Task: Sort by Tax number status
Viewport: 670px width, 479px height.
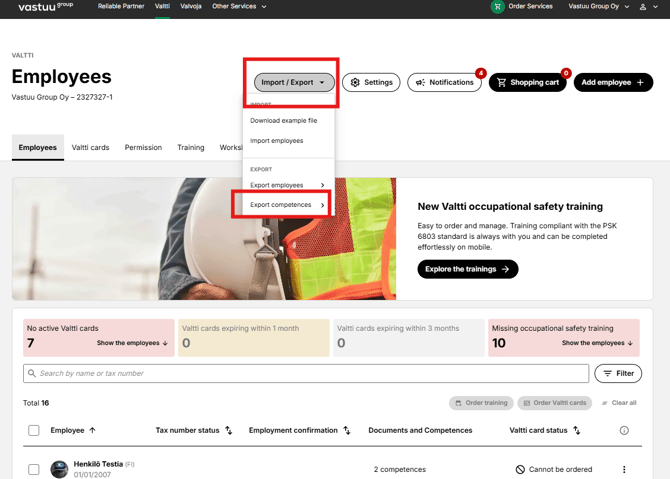Action: (229, 430)
